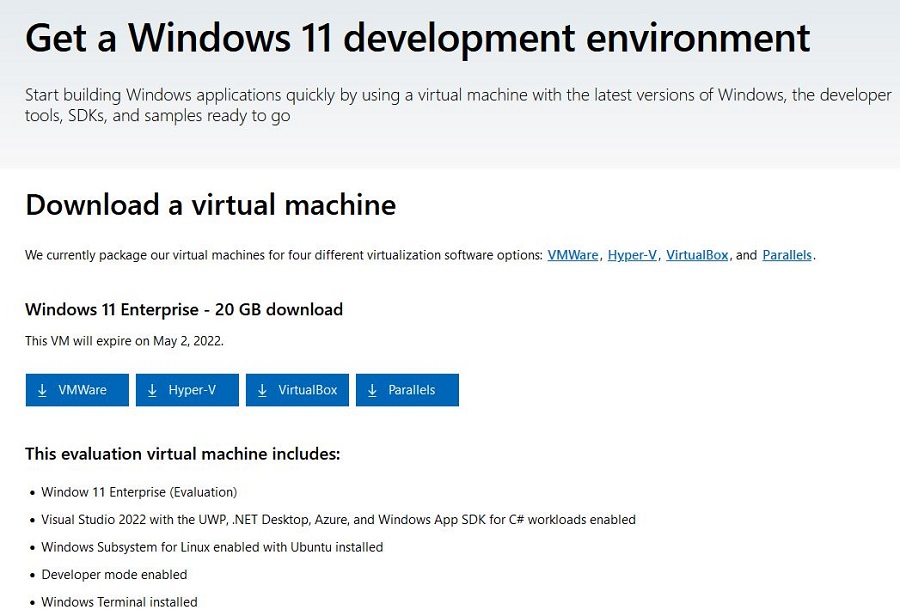Click 'This evaluation virtual machine includes:' heading
The height and width of the screenshot is (616, 900).
tap(183, 454)
